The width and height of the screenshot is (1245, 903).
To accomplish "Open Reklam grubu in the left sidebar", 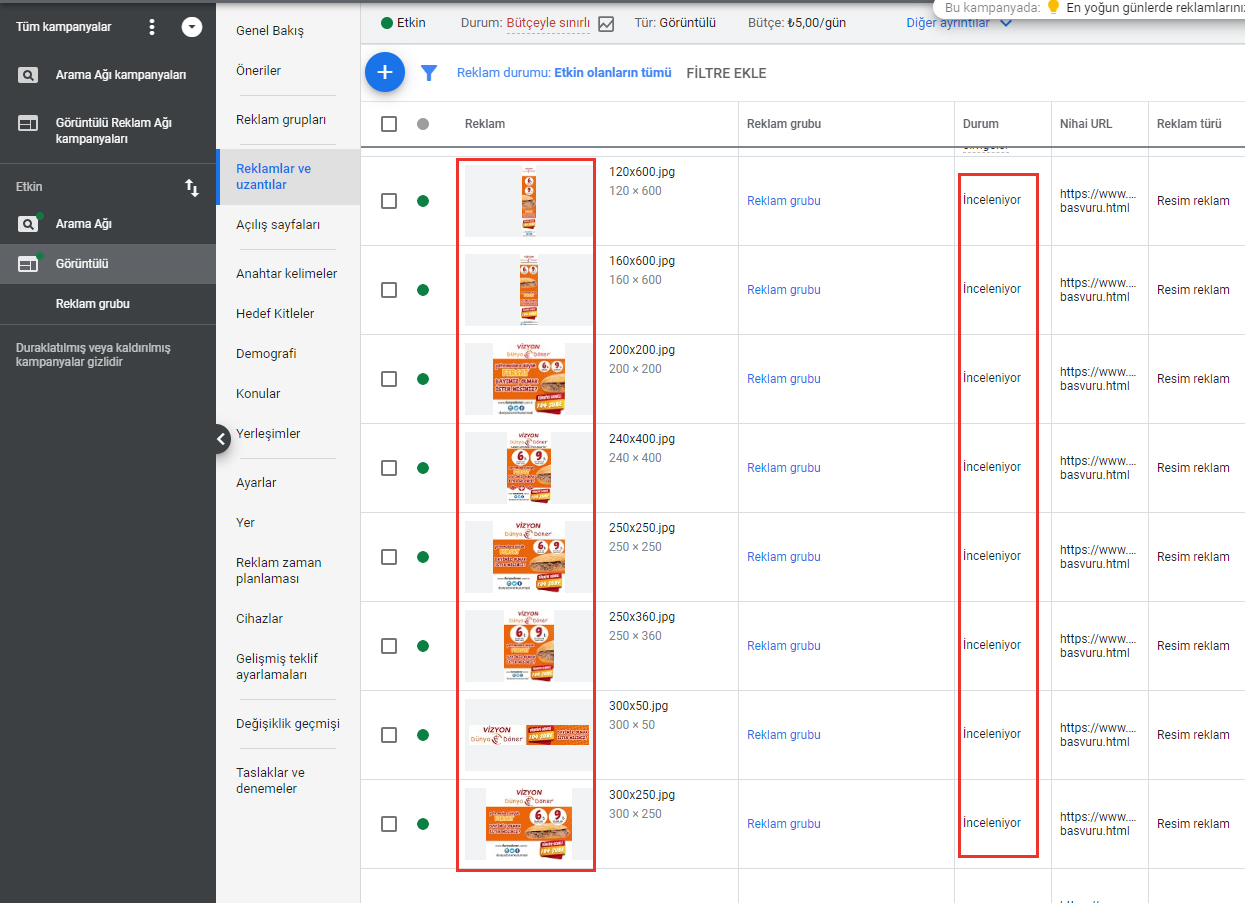I will pyautogui.click(x=93, y=304).
